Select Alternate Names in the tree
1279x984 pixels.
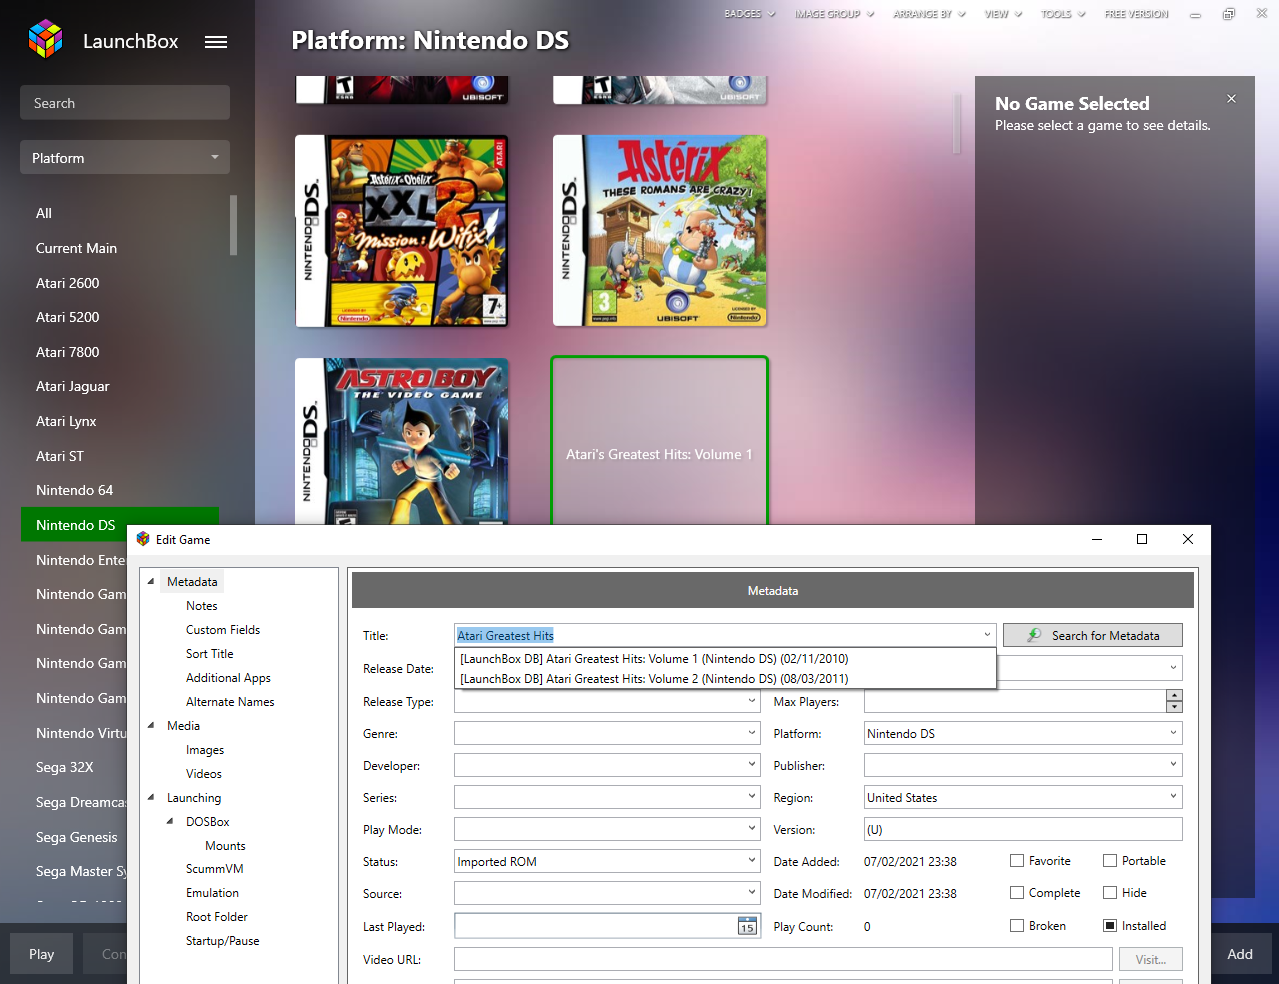230,702
